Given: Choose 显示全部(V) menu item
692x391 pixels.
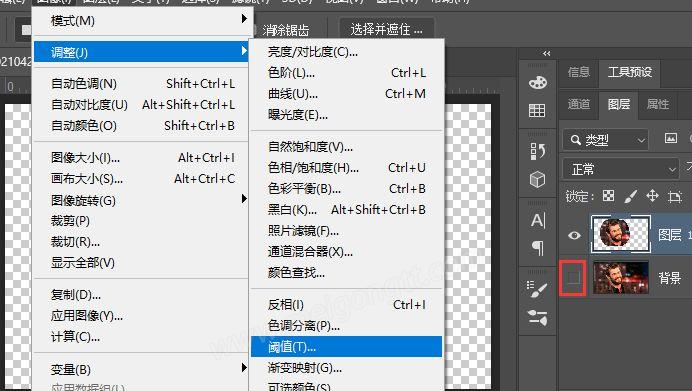Looking at the screenshot, I should (141, 263).
